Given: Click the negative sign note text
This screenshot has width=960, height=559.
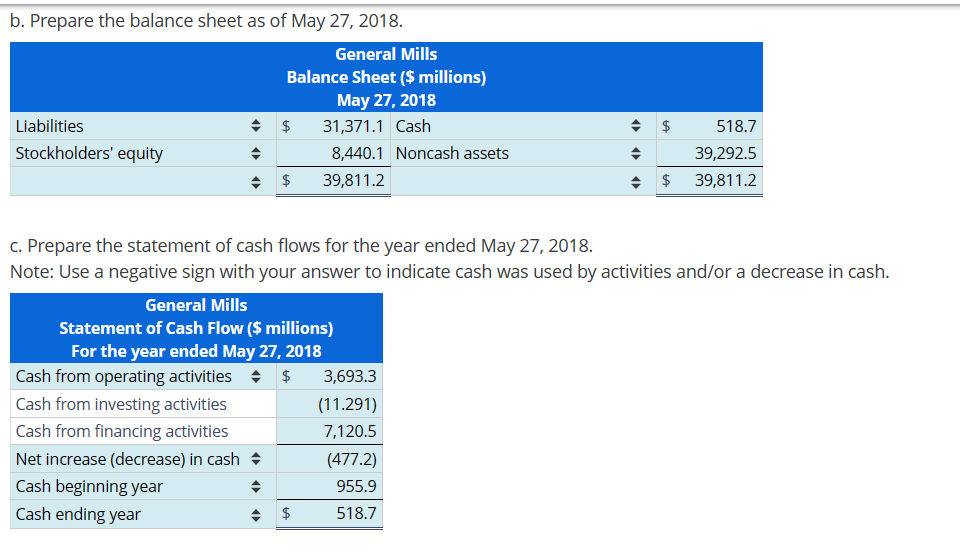Looking at the screenshot, I should [449, 271].
